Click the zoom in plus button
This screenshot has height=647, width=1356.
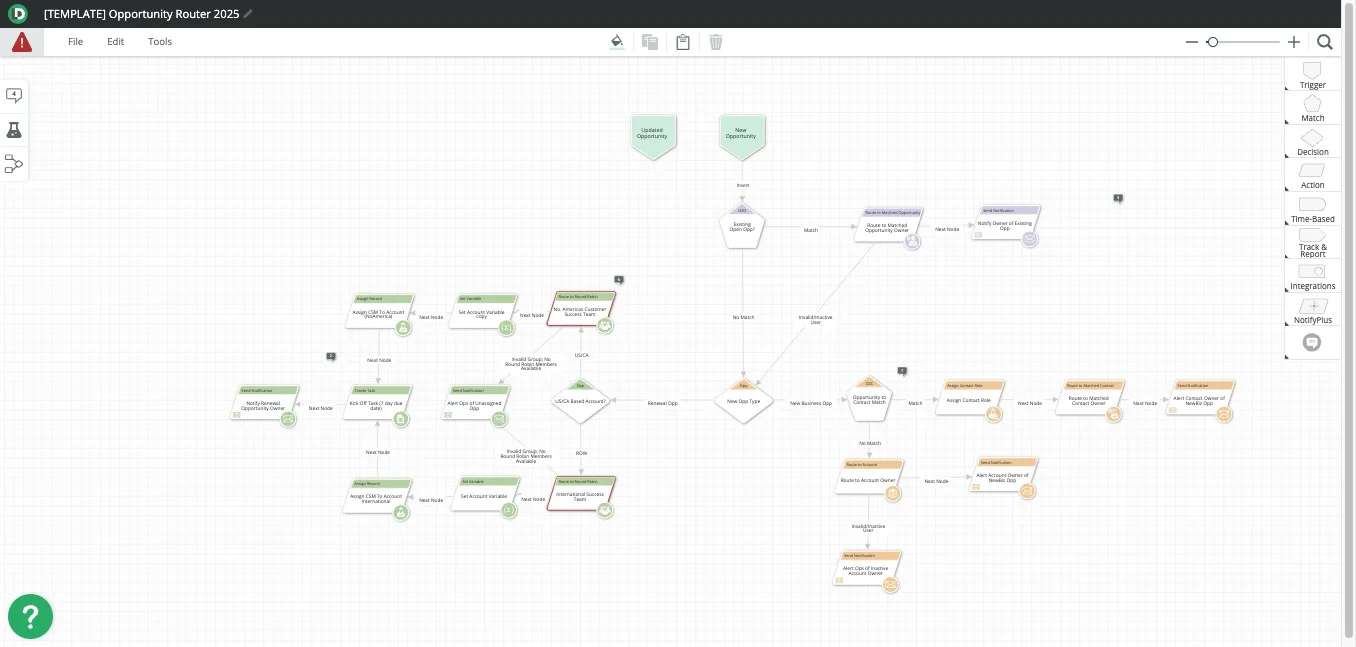click(x=1294, y=42)
